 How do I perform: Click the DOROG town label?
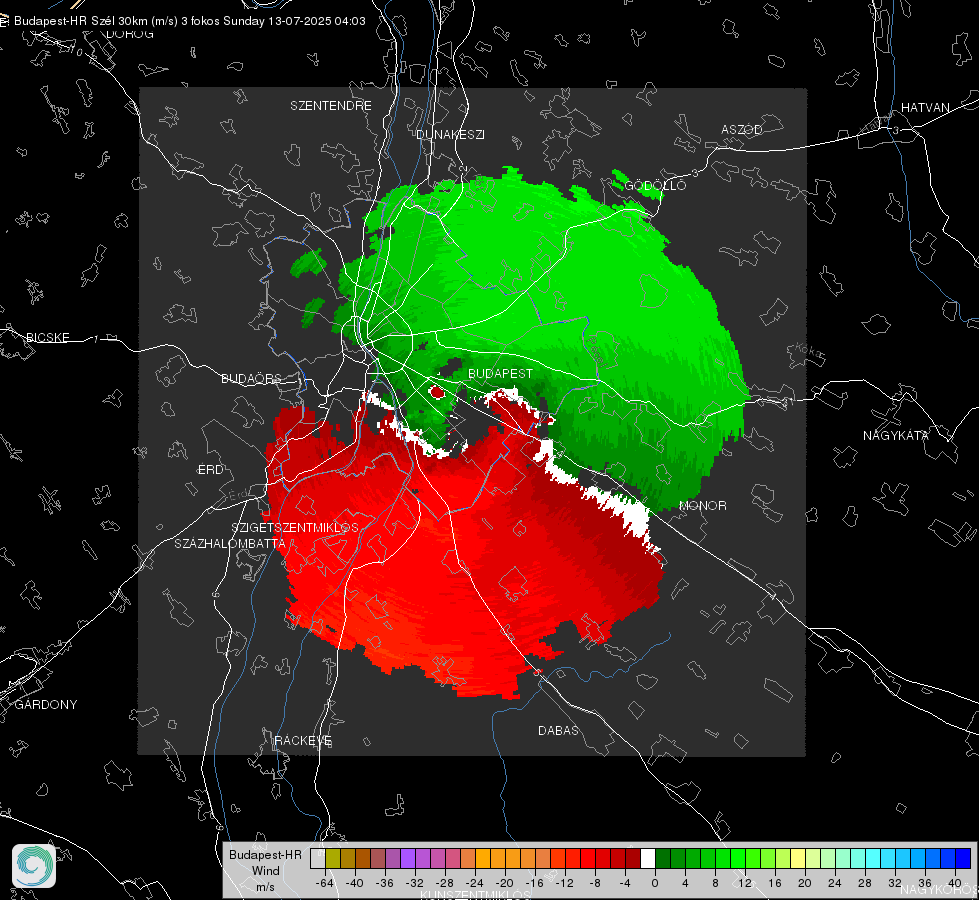click(130, 34)
